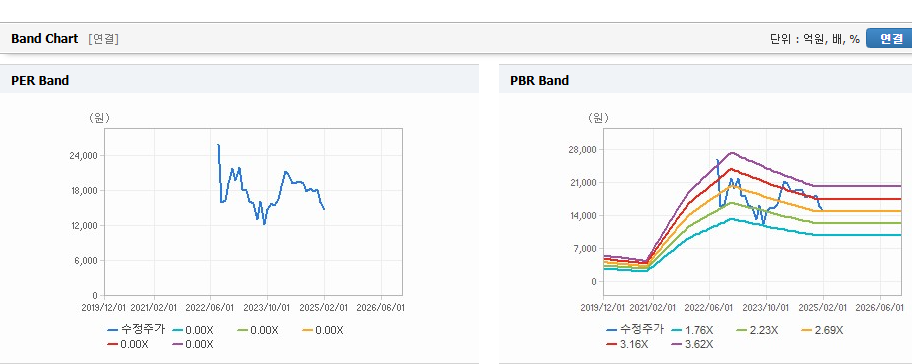Click 2025/02/01 date label in PBR Band
The height and width of the screenshot is (364, 912).
tap(823, 308)
